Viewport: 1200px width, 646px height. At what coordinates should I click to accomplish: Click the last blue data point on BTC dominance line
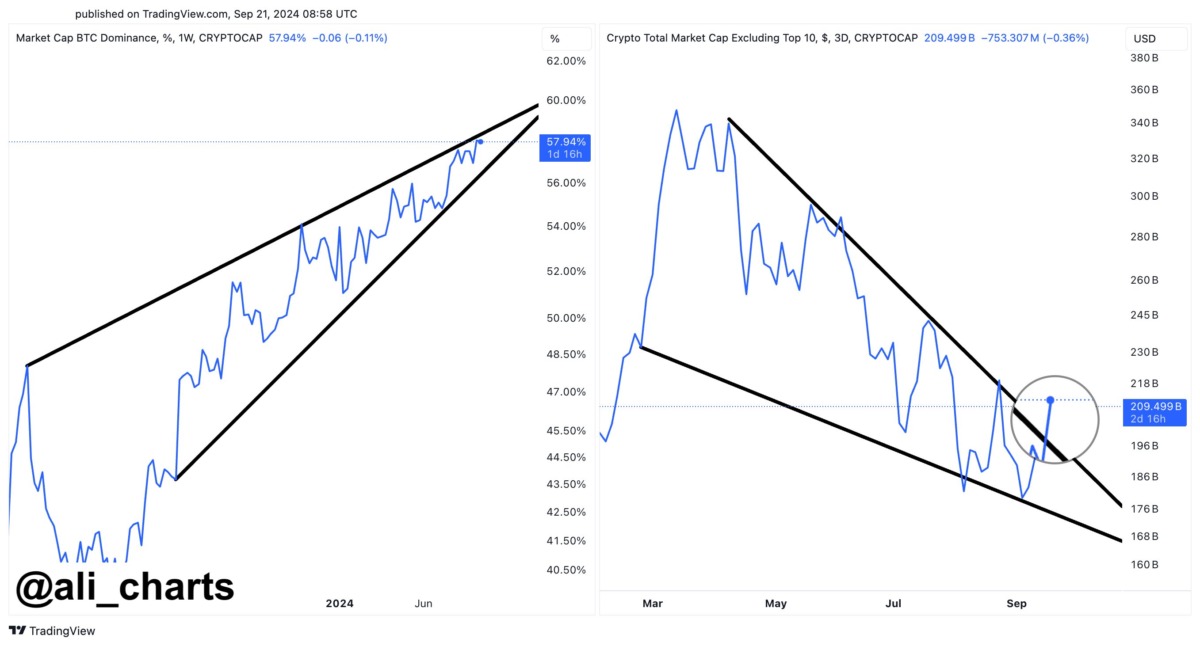coord(481,142)
